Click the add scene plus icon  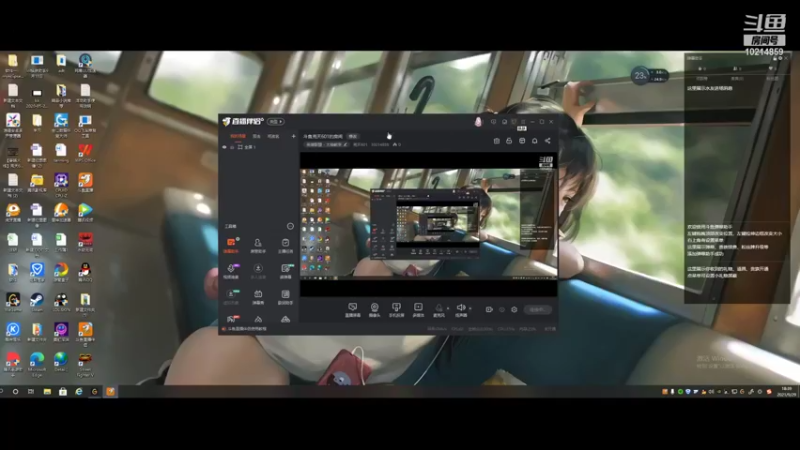point(293,136)
